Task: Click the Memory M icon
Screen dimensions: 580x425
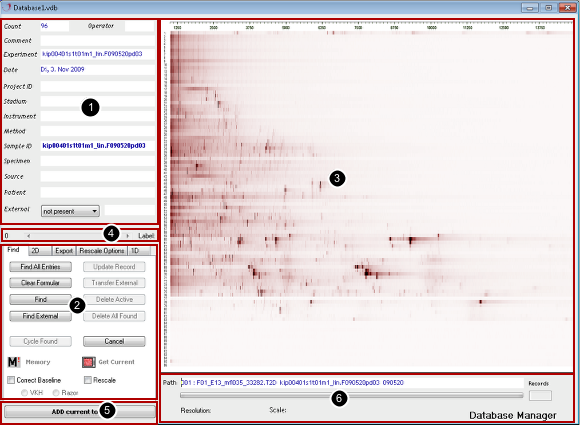Action: (x=14, y=362)
